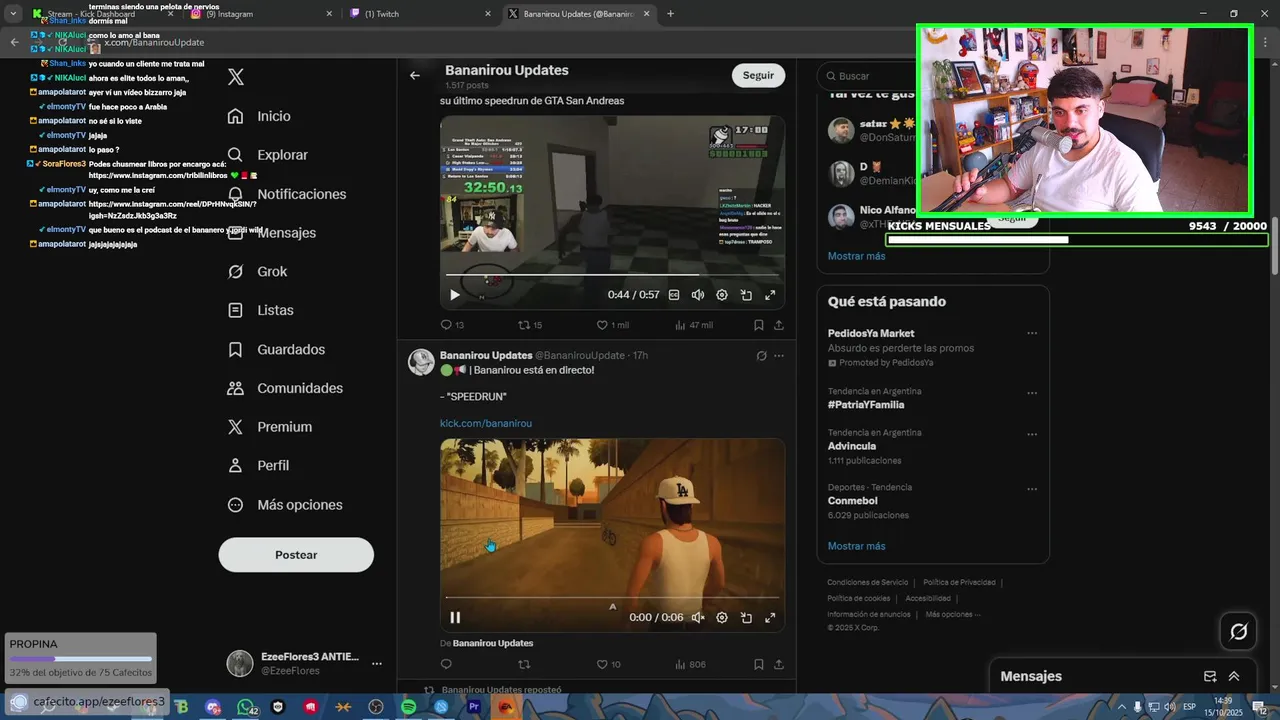This screenshot has width=1280, height=720.
Task: Click Grok explain icon on the directo post
Action: click(x=761, y=356)
